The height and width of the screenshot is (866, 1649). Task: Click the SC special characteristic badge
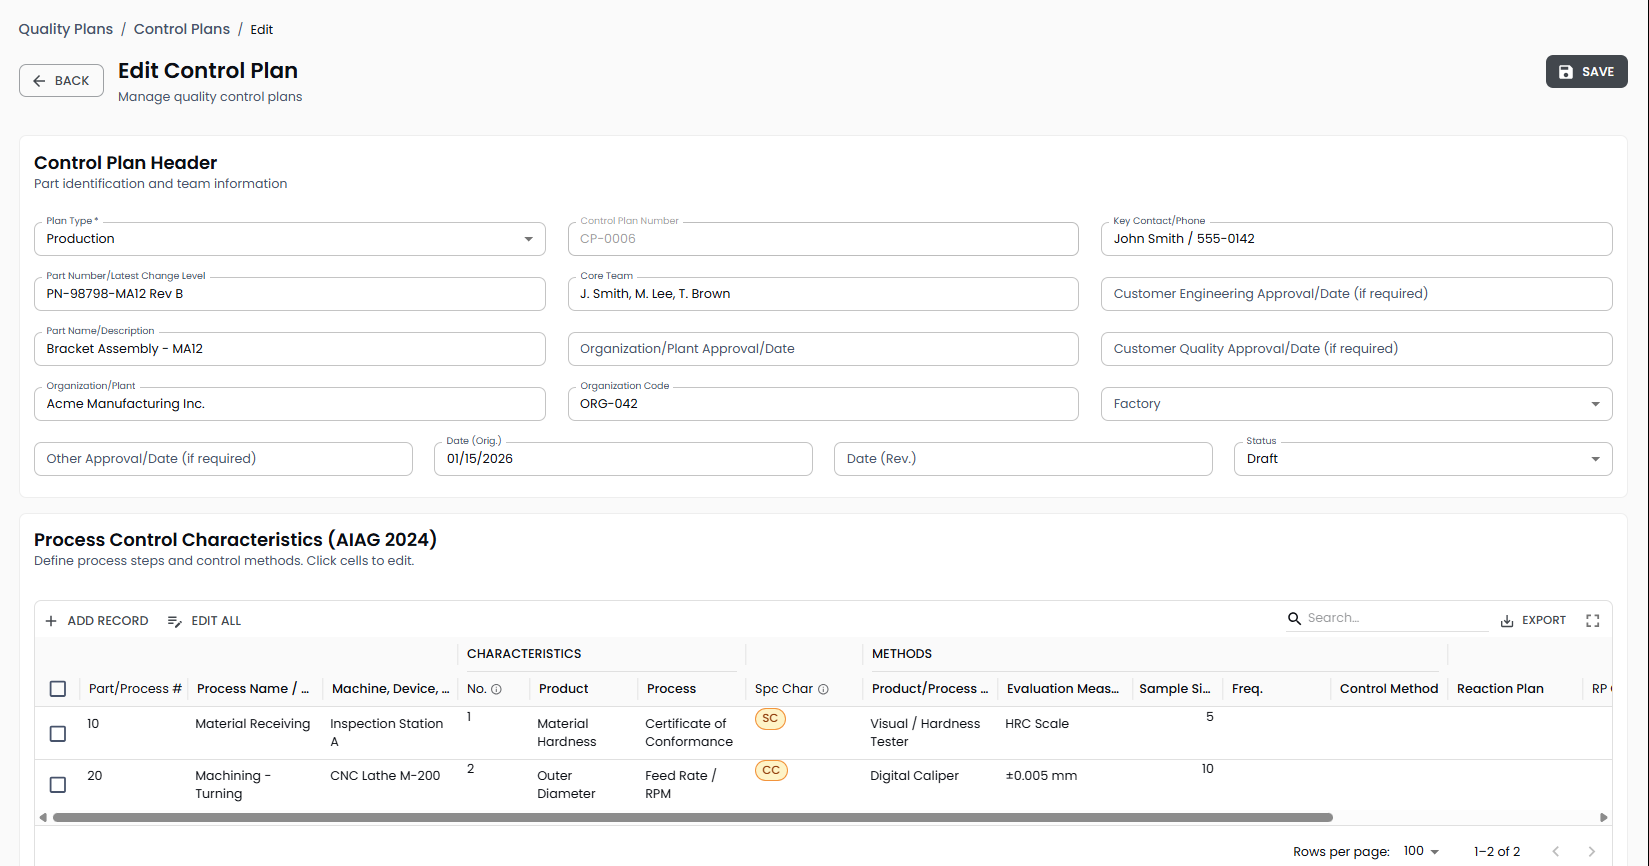[x=770, y=719]
